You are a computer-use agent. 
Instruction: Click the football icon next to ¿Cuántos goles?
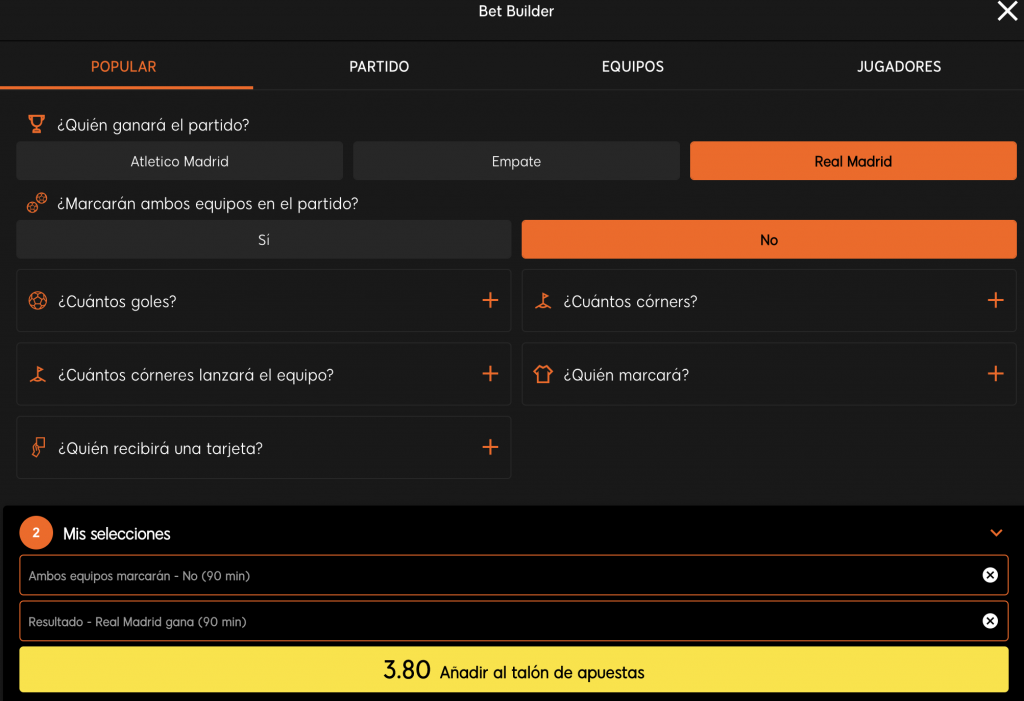point(38,301)
